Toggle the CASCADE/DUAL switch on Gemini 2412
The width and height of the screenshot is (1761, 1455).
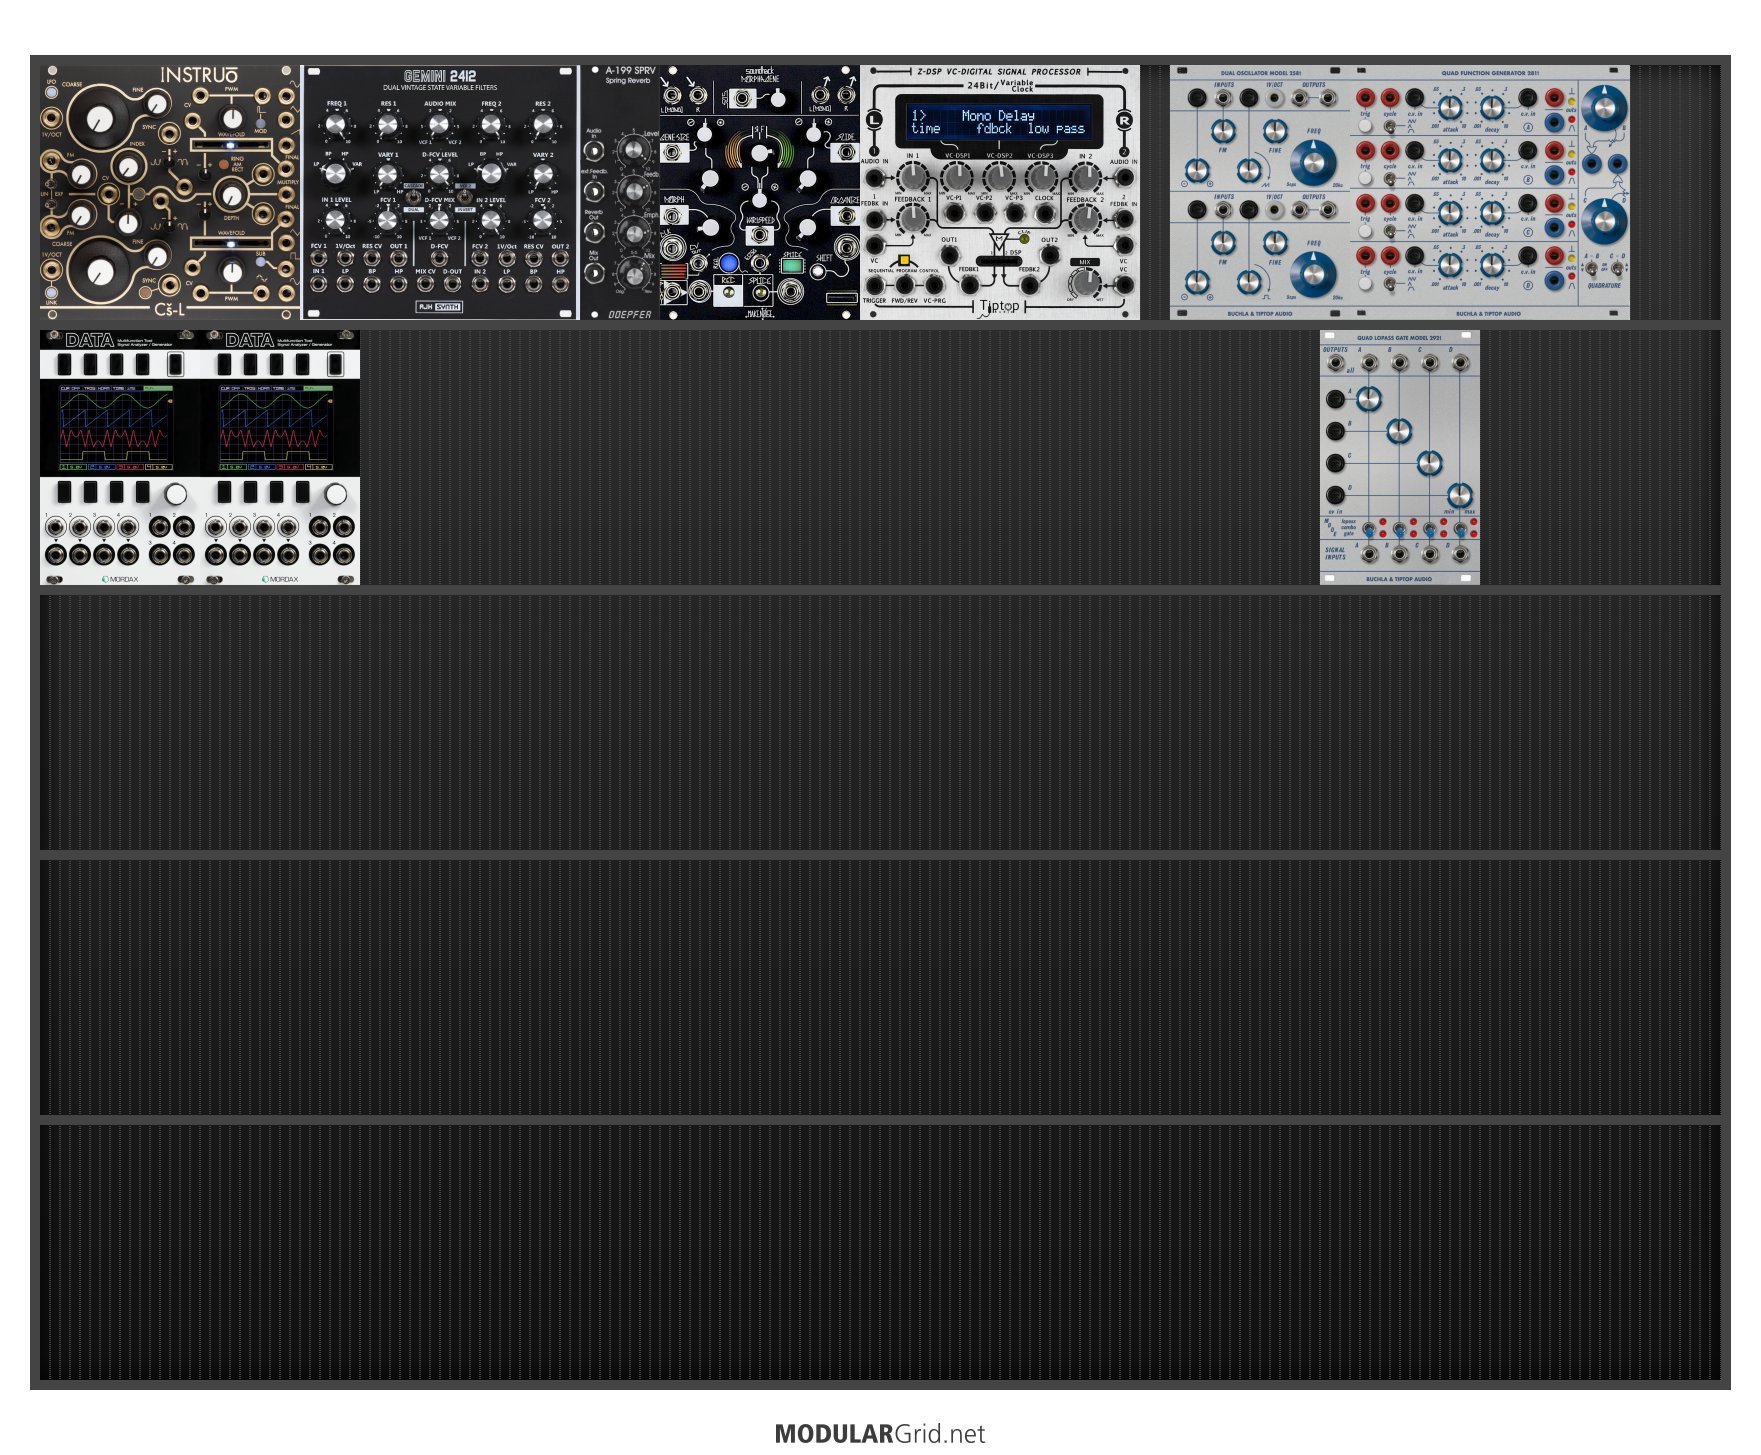coord(413,198)
